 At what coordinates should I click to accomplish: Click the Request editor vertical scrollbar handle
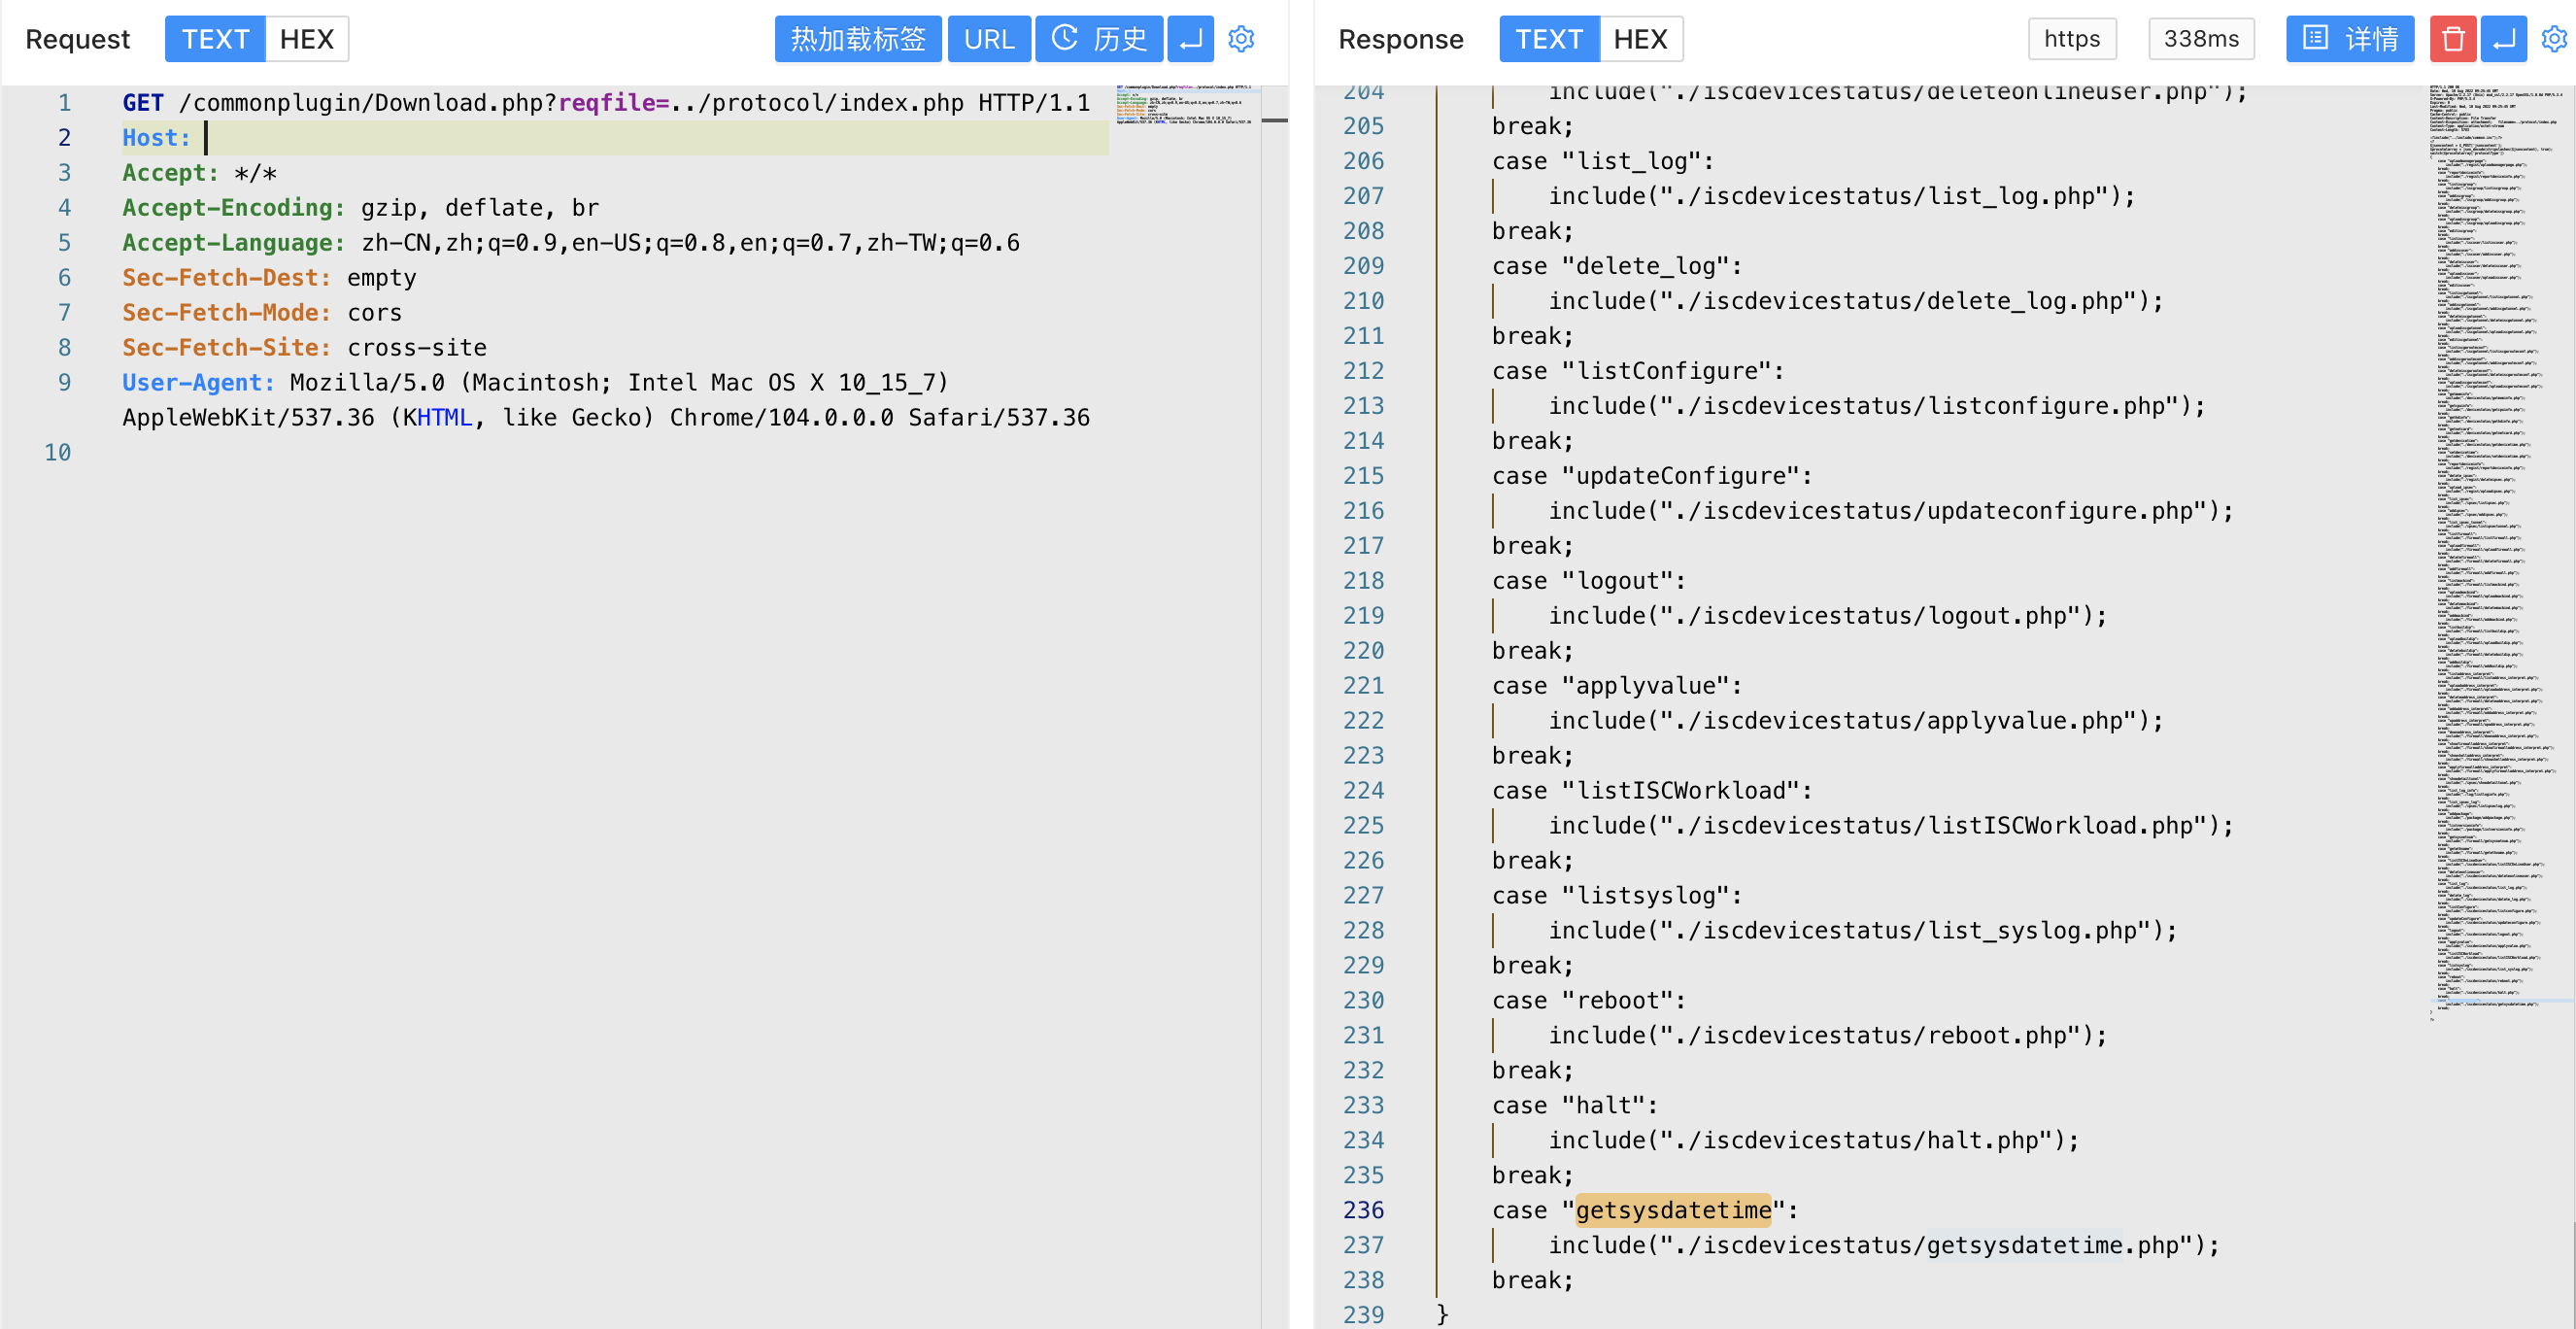pyautogui.click(x=1274, y=120)
